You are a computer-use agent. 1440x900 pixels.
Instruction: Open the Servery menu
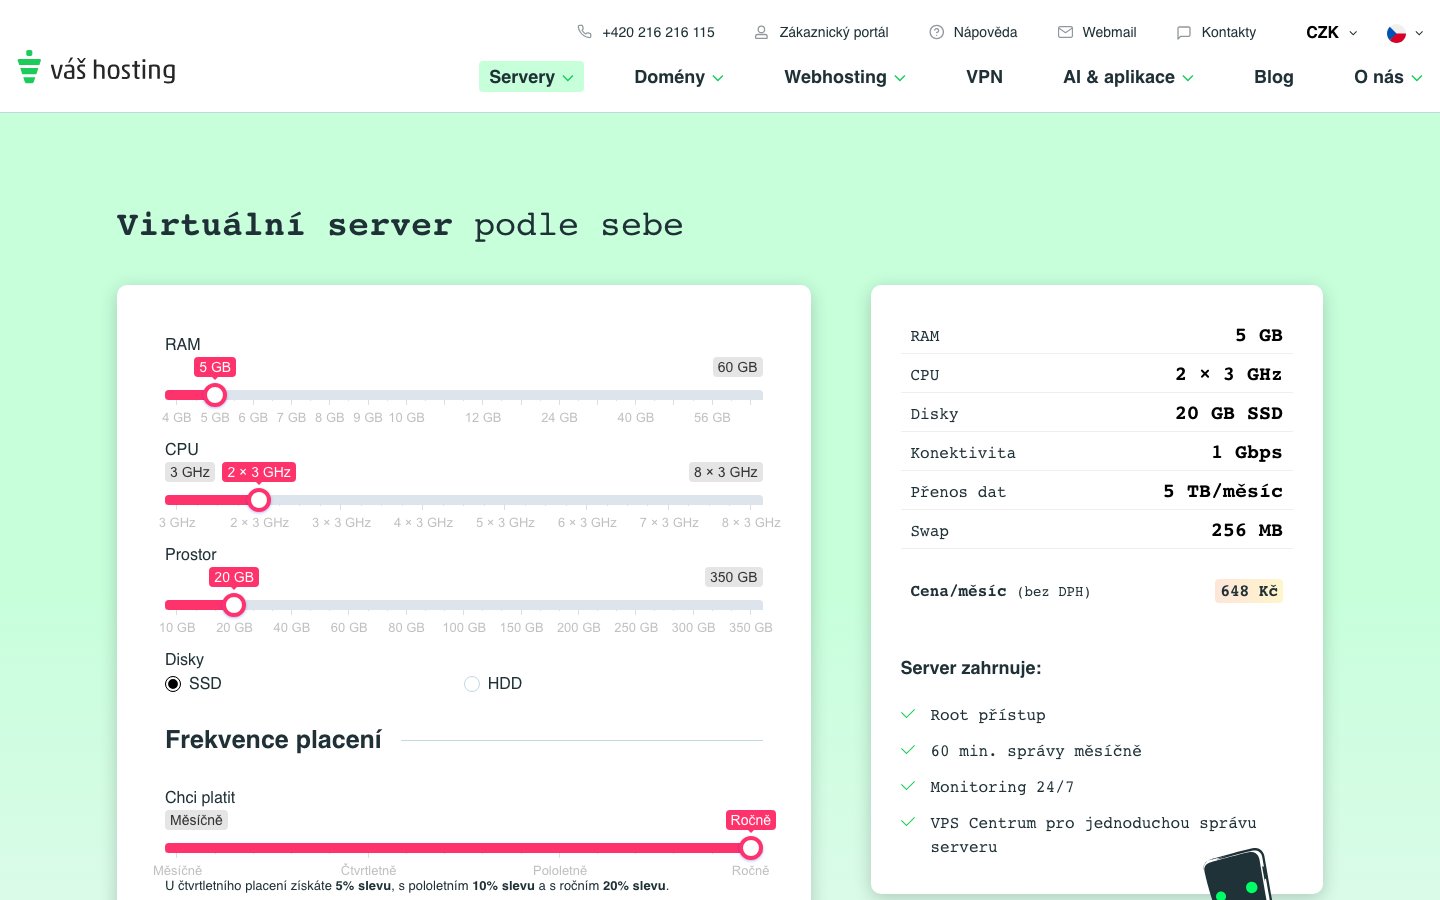(531, 77)
